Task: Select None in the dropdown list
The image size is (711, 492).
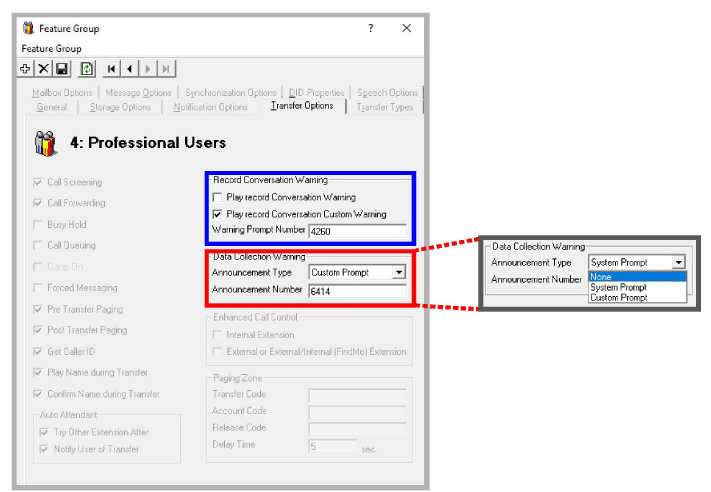Action: 637,277
